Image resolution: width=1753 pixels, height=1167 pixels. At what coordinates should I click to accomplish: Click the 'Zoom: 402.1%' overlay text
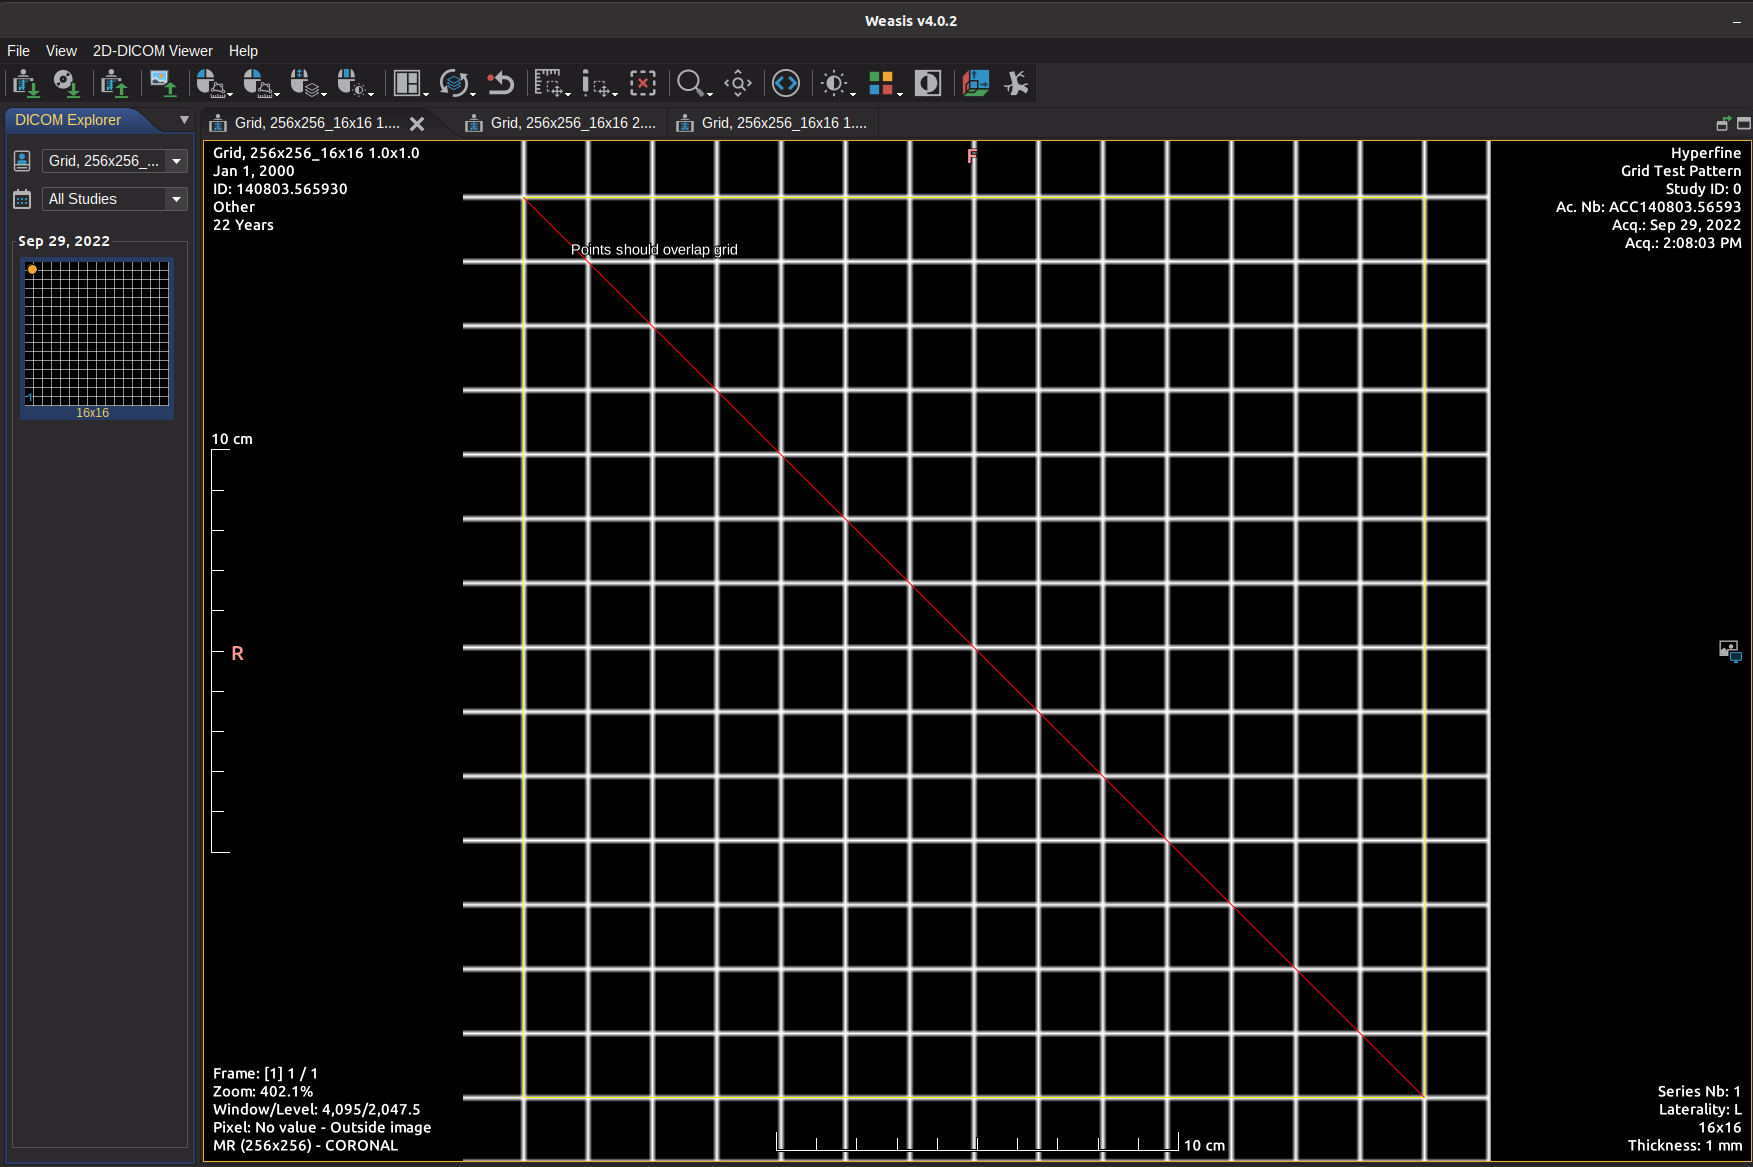pos(263,1092)
